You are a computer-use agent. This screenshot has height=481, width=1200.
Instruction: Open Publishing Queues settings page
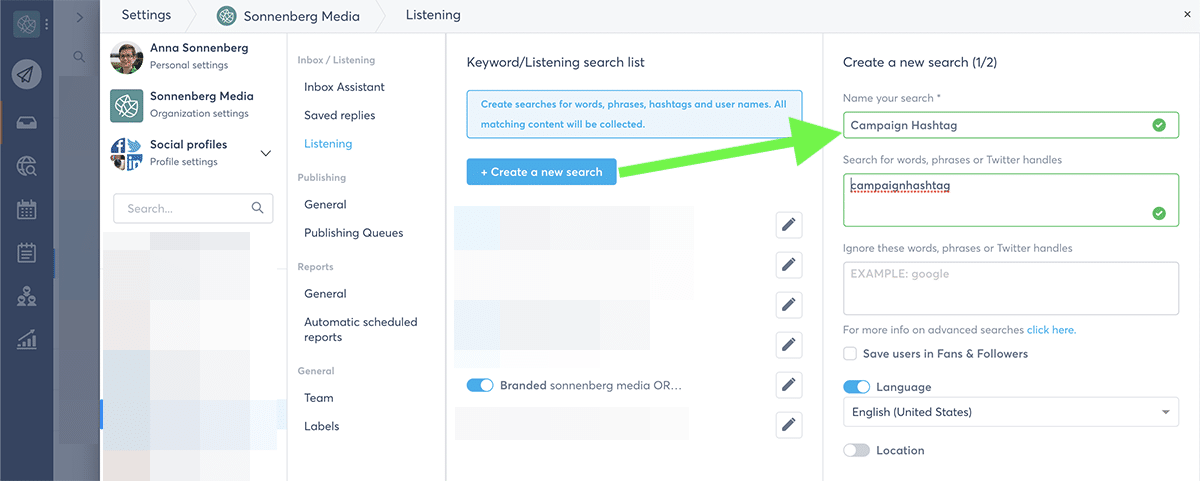354,233
